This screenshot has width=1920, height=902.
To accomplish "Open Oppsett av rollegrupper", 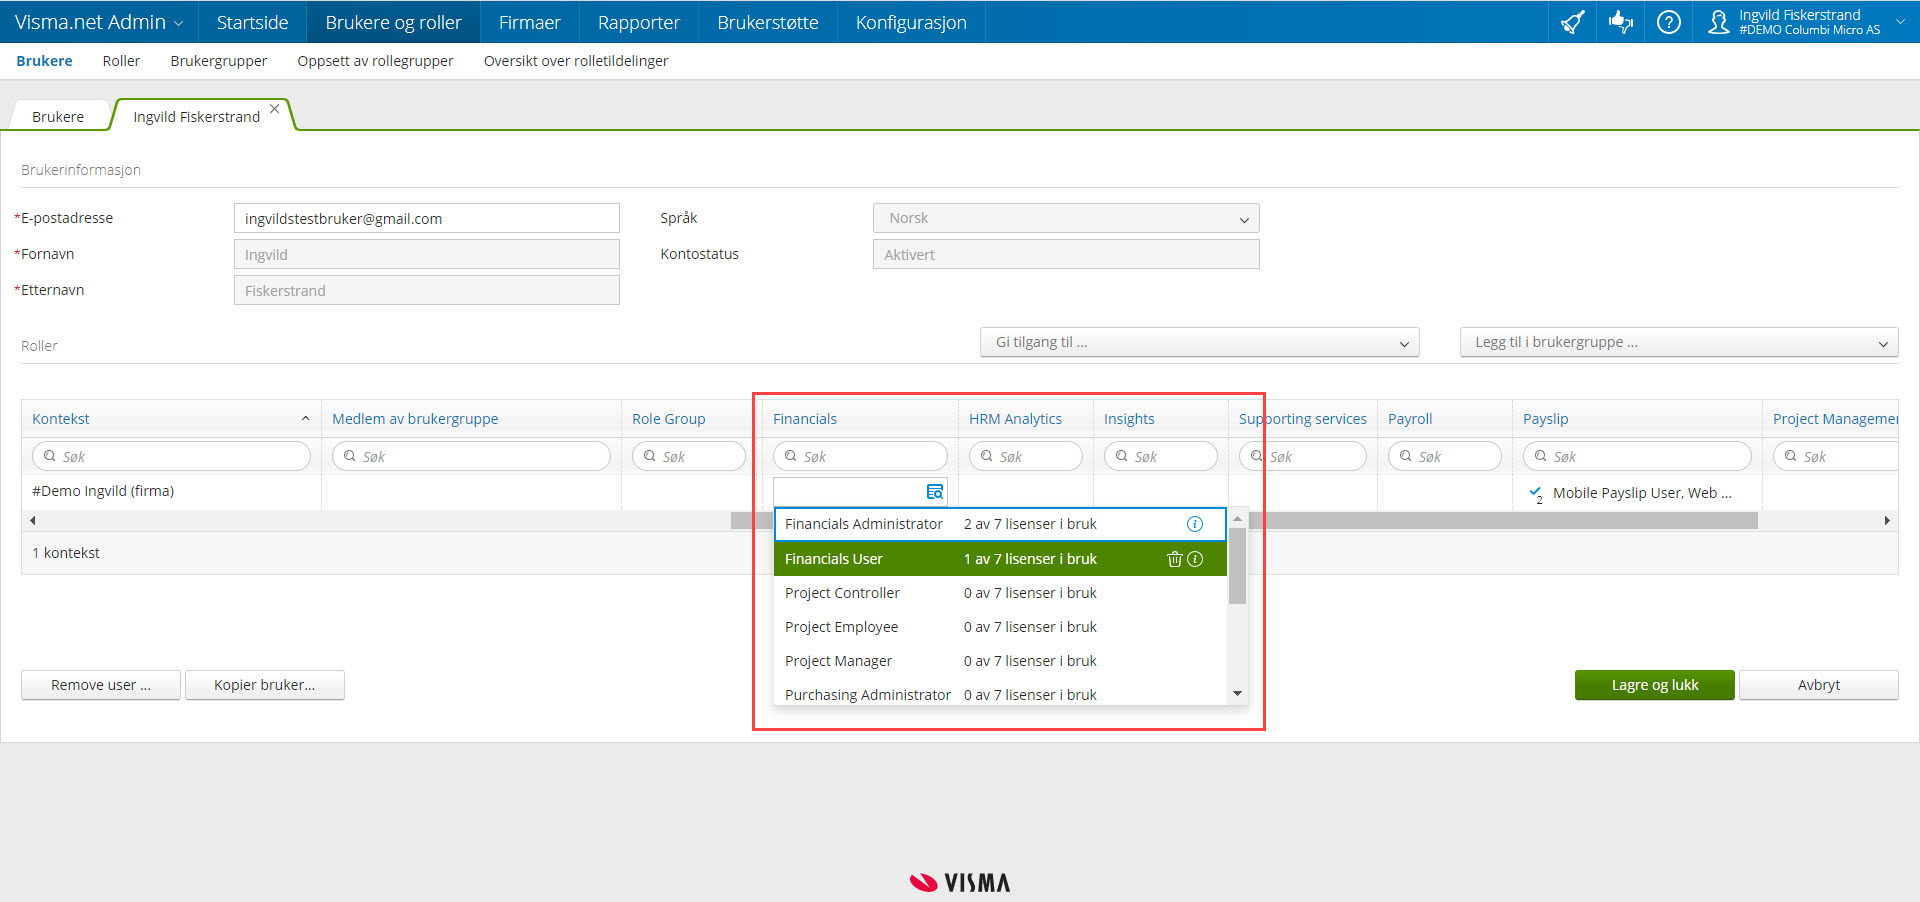I will point(375,61).
